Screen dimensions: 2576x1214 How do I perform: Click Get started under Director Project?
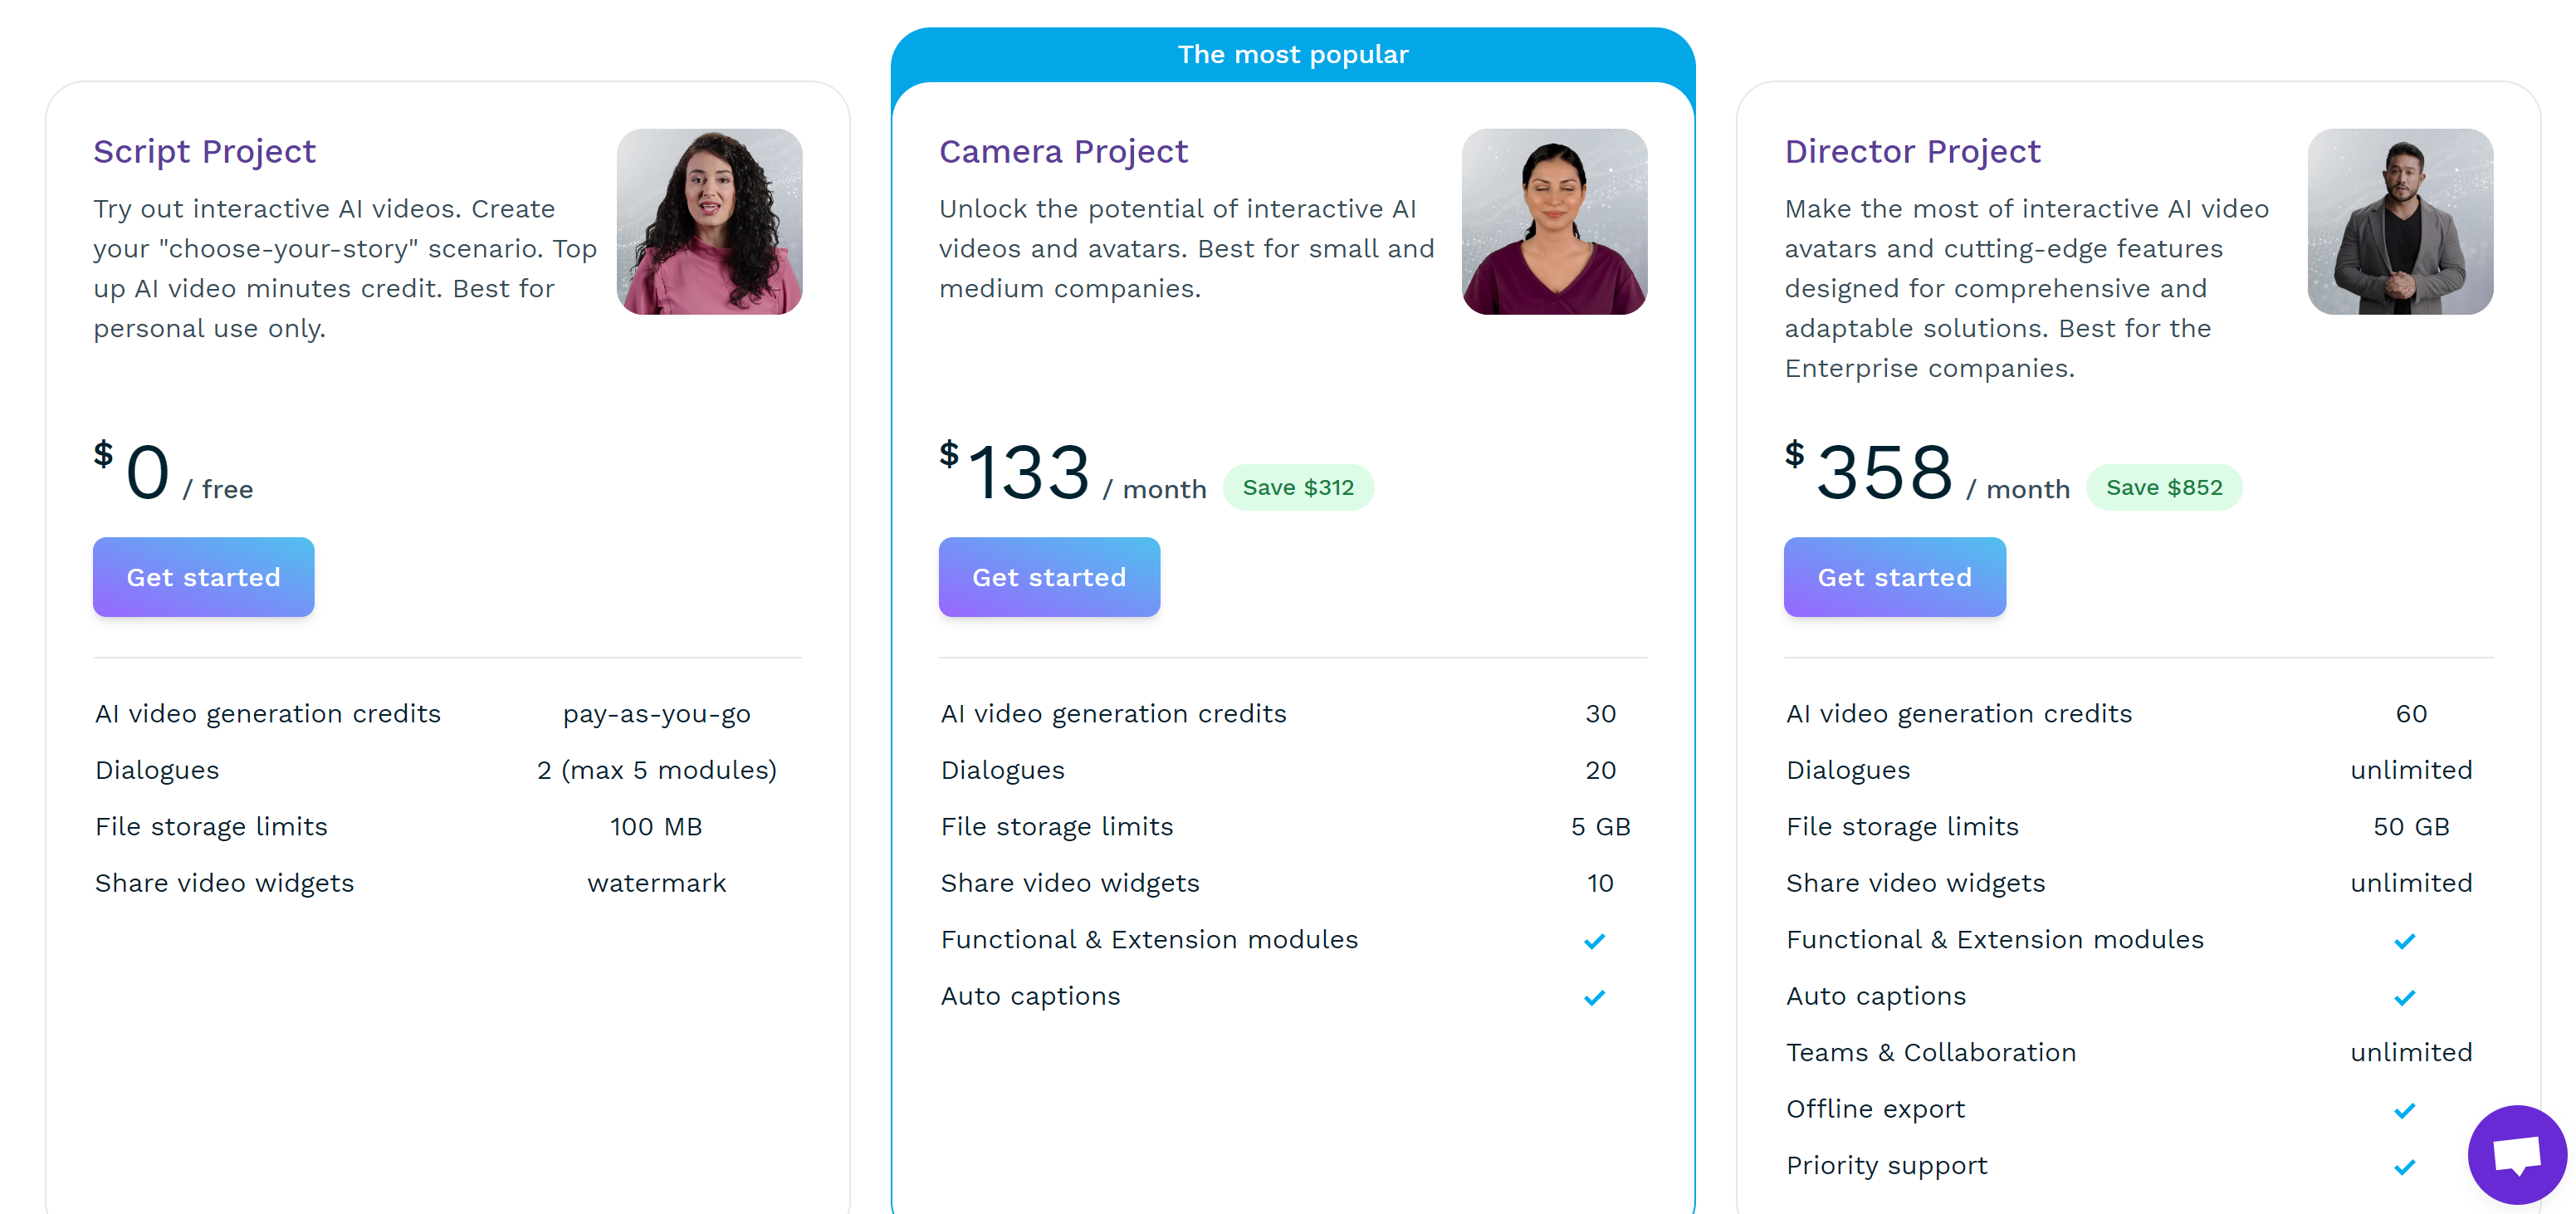click(1894, 577)
